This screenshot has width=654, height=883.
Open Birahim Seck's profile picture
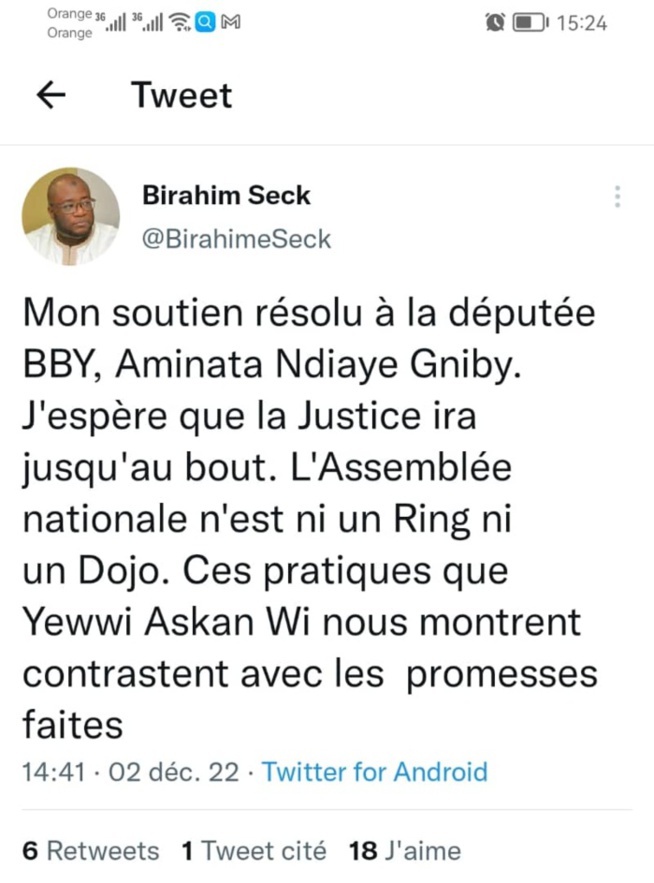(70, 215)
